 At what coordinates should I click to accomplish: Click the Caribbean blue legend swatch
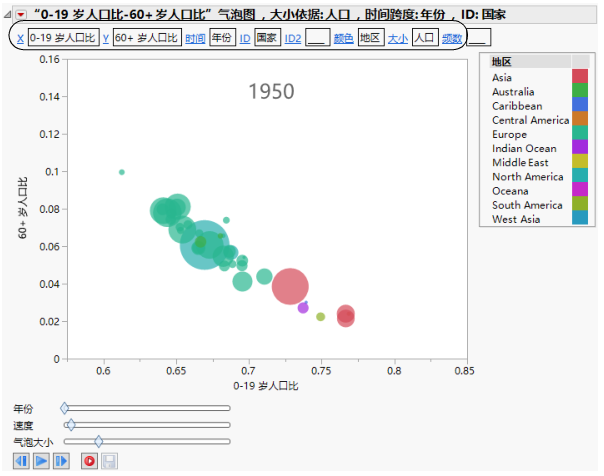click(x=580, y=104)
